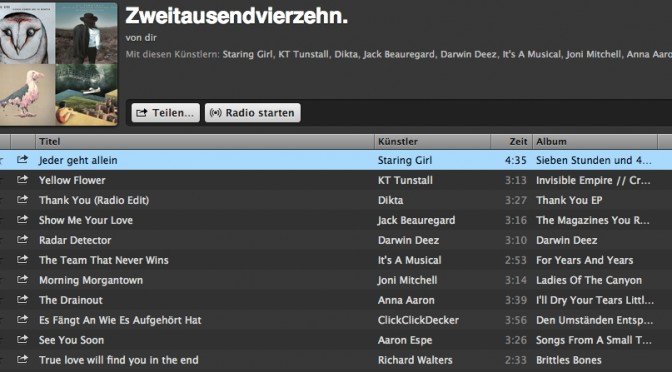Share icon for The Team That Never Wins
The image size is (672, 372).
click(22, 259)
